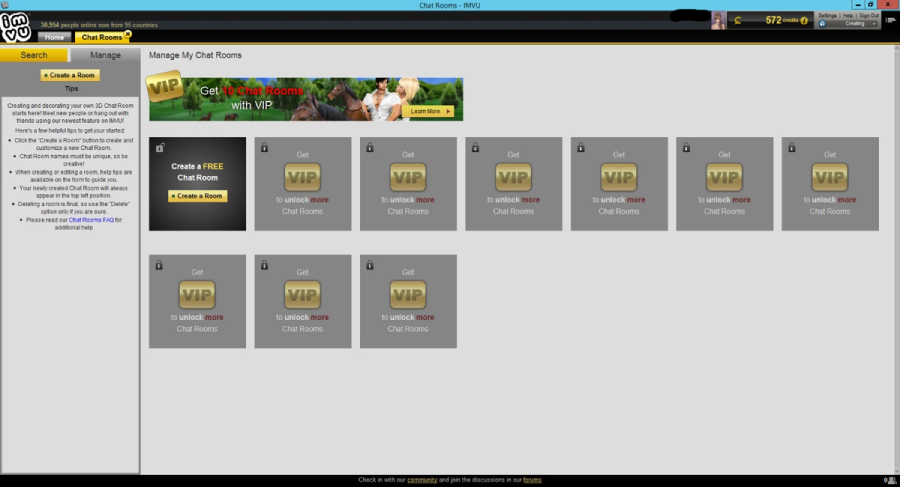Open the Chat Rooms FAQ link
This screenshot has width=900, height=487.
91,220
